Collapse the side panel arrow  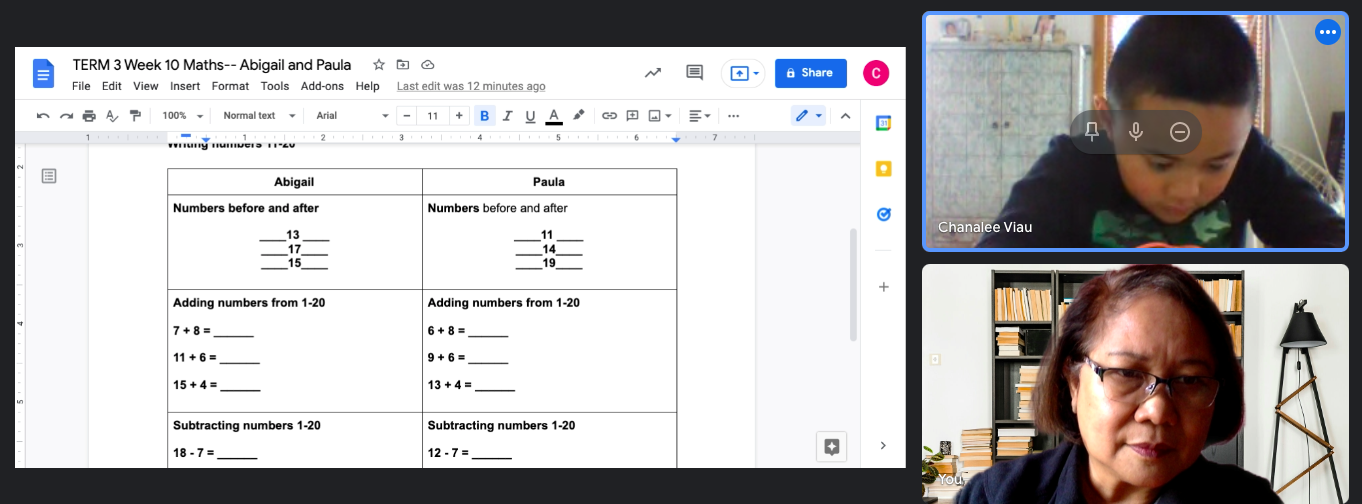[883, 445]
